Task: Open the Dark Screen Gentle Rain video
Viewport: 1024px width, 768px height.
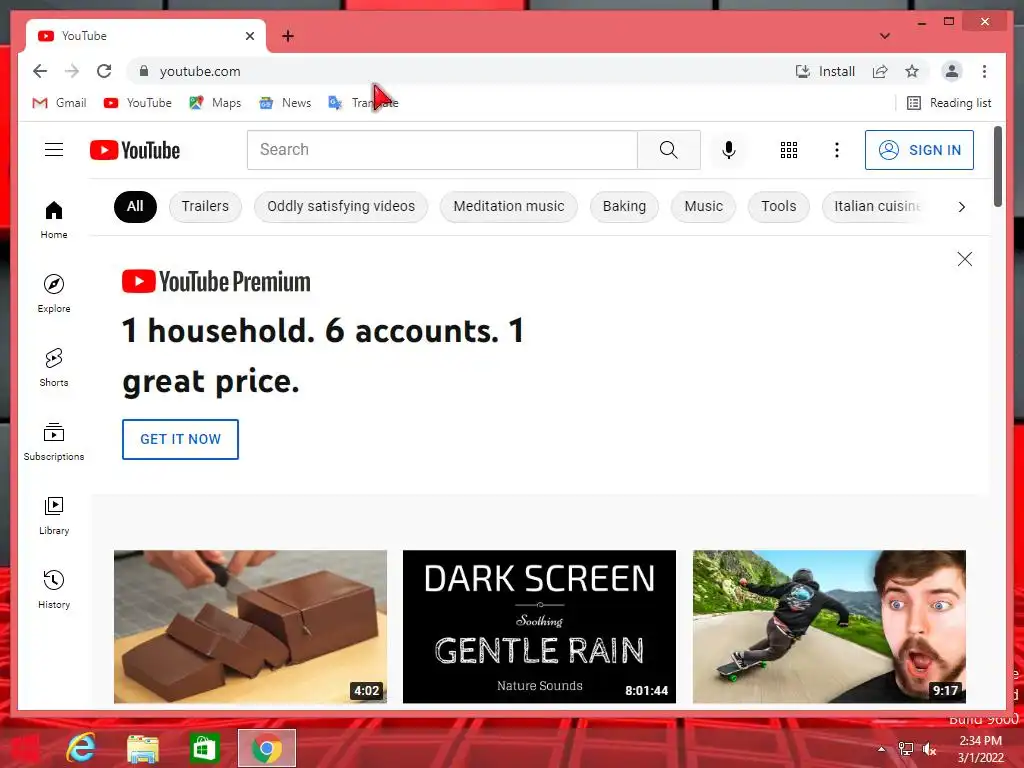Action: [x=539, y=627]
